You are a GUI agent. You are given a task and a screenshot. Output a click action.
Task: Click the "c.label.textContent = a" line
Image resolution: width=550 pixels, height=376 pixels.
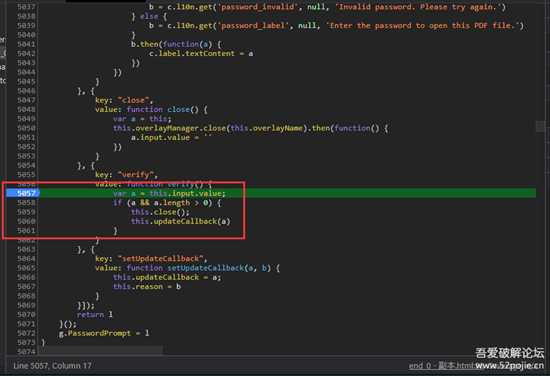coord(201,53)
